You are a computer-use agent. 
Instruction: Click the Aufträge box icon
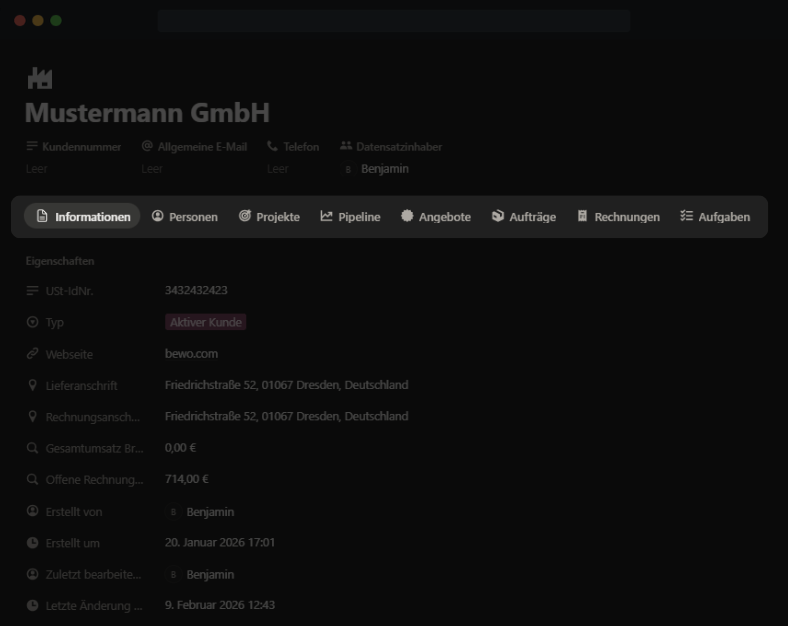(x=498, y=216)
